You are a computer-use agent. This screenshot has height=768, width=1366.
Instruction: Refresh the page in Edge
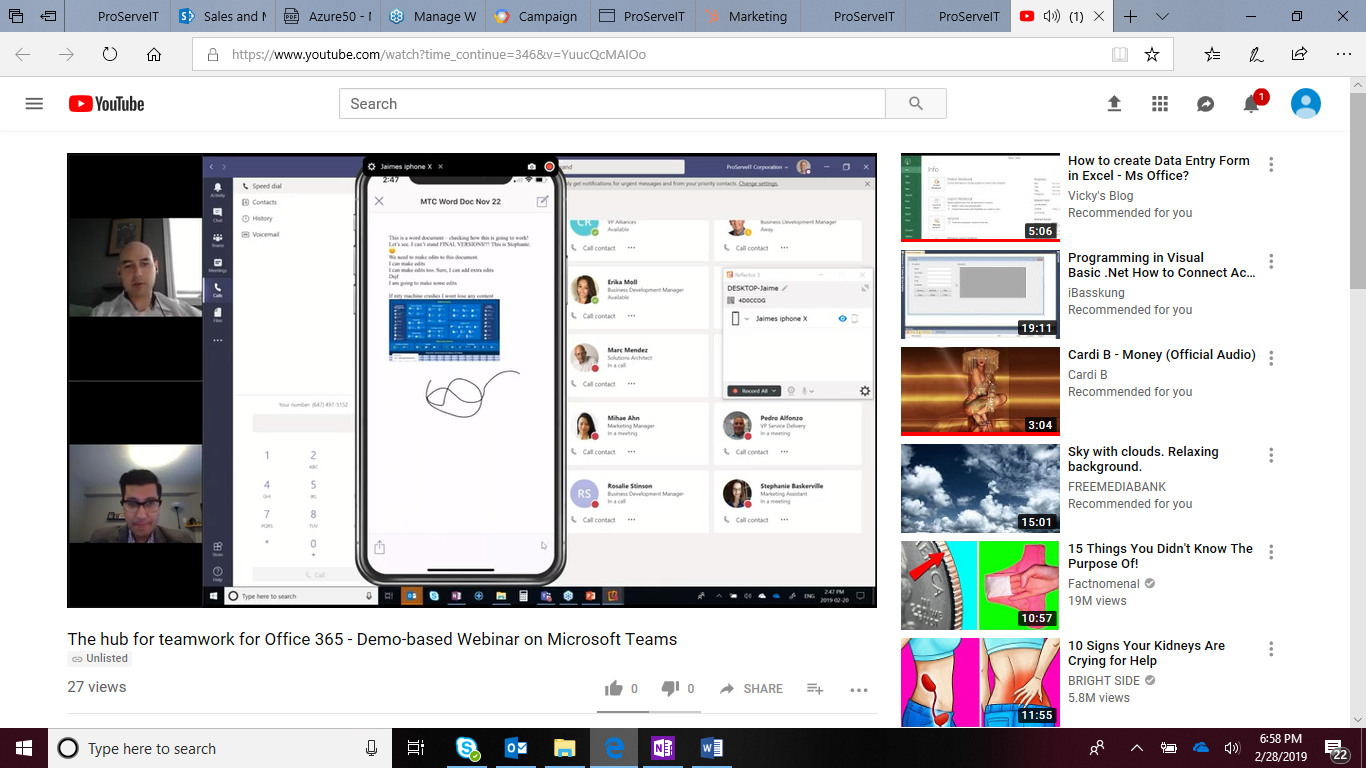coord(110,55)
